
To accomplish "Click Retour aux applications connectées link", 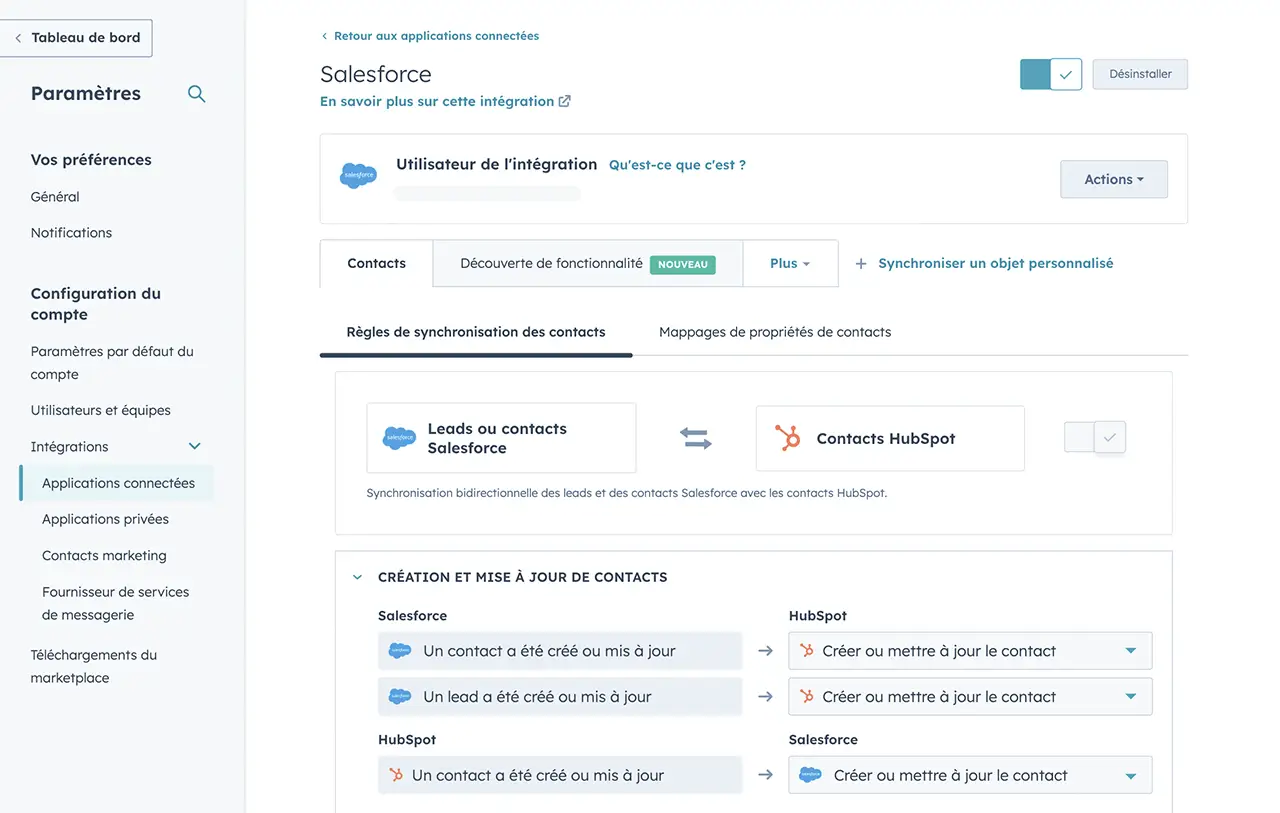I will [435, 36].
